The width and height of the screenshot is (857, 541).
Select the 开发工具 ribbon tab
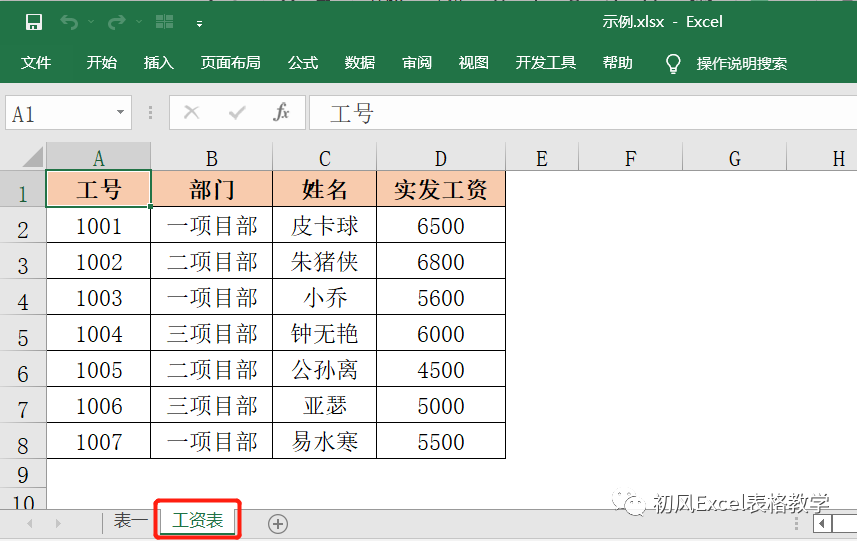[545, 63]
